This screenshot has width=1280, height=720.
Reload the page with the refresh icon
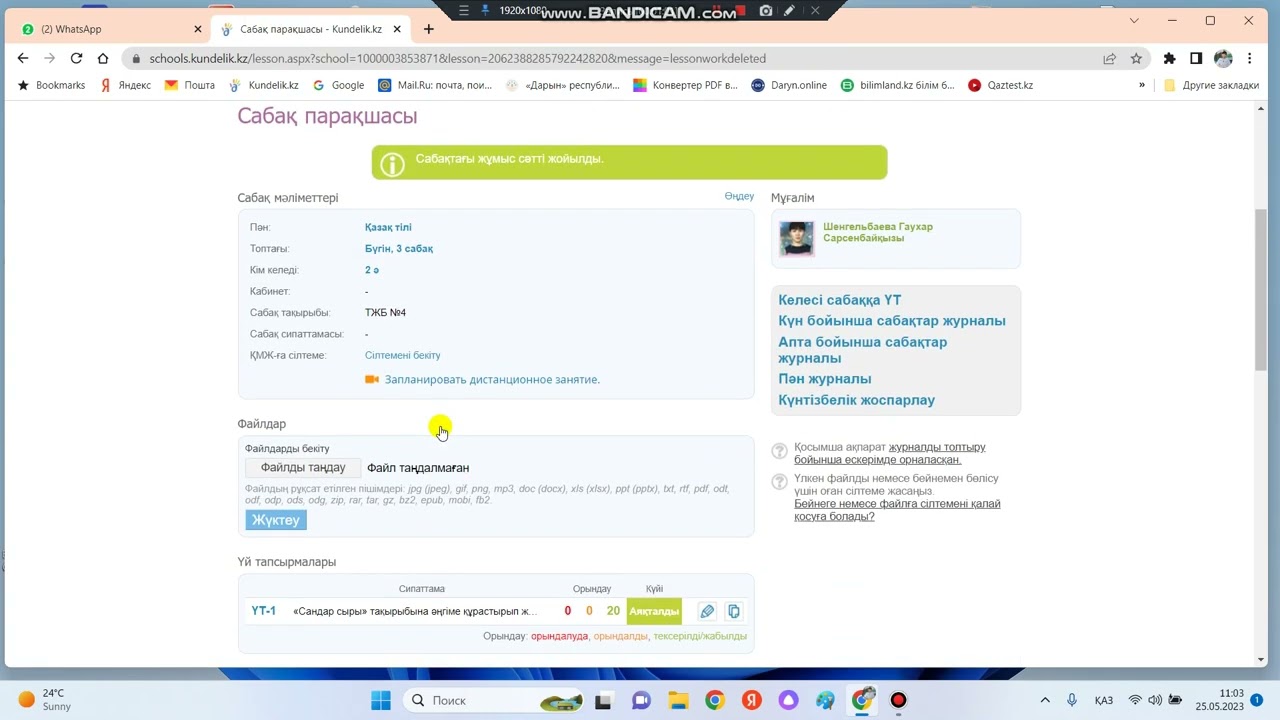tap(76, 58)
